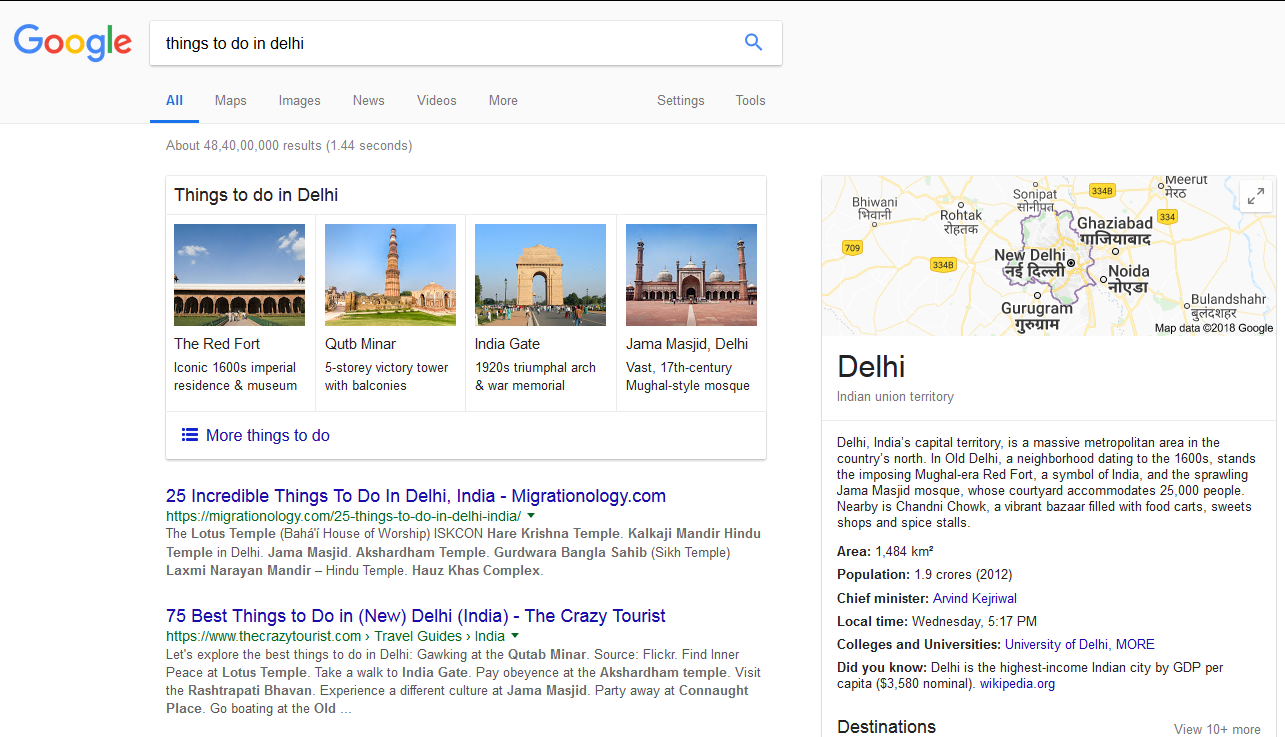
Task: Open Arvind Kejriwal chief minister link
Action: click(975, 598)
